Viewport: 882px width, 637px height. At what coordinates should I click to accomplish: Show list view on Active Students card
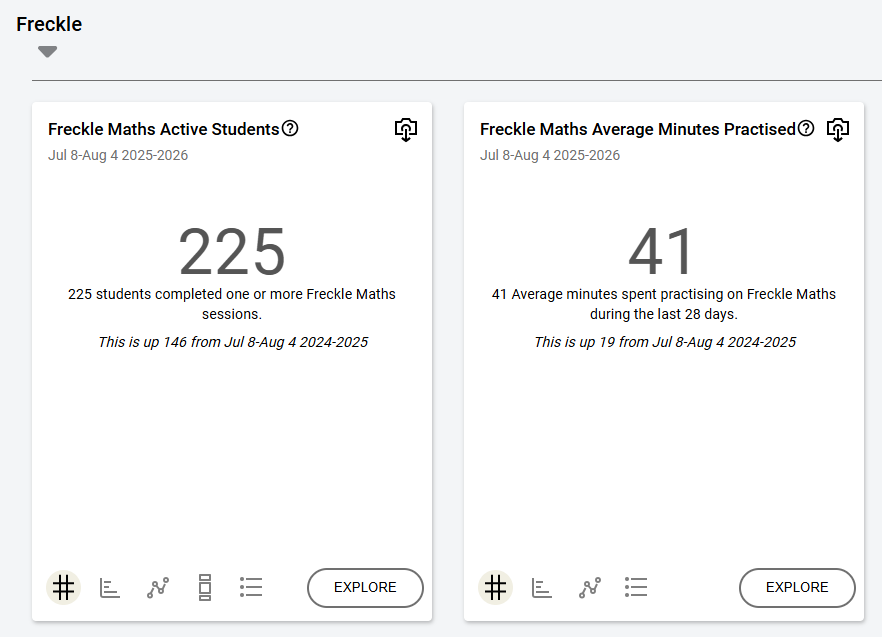click(x=251, y=587)
